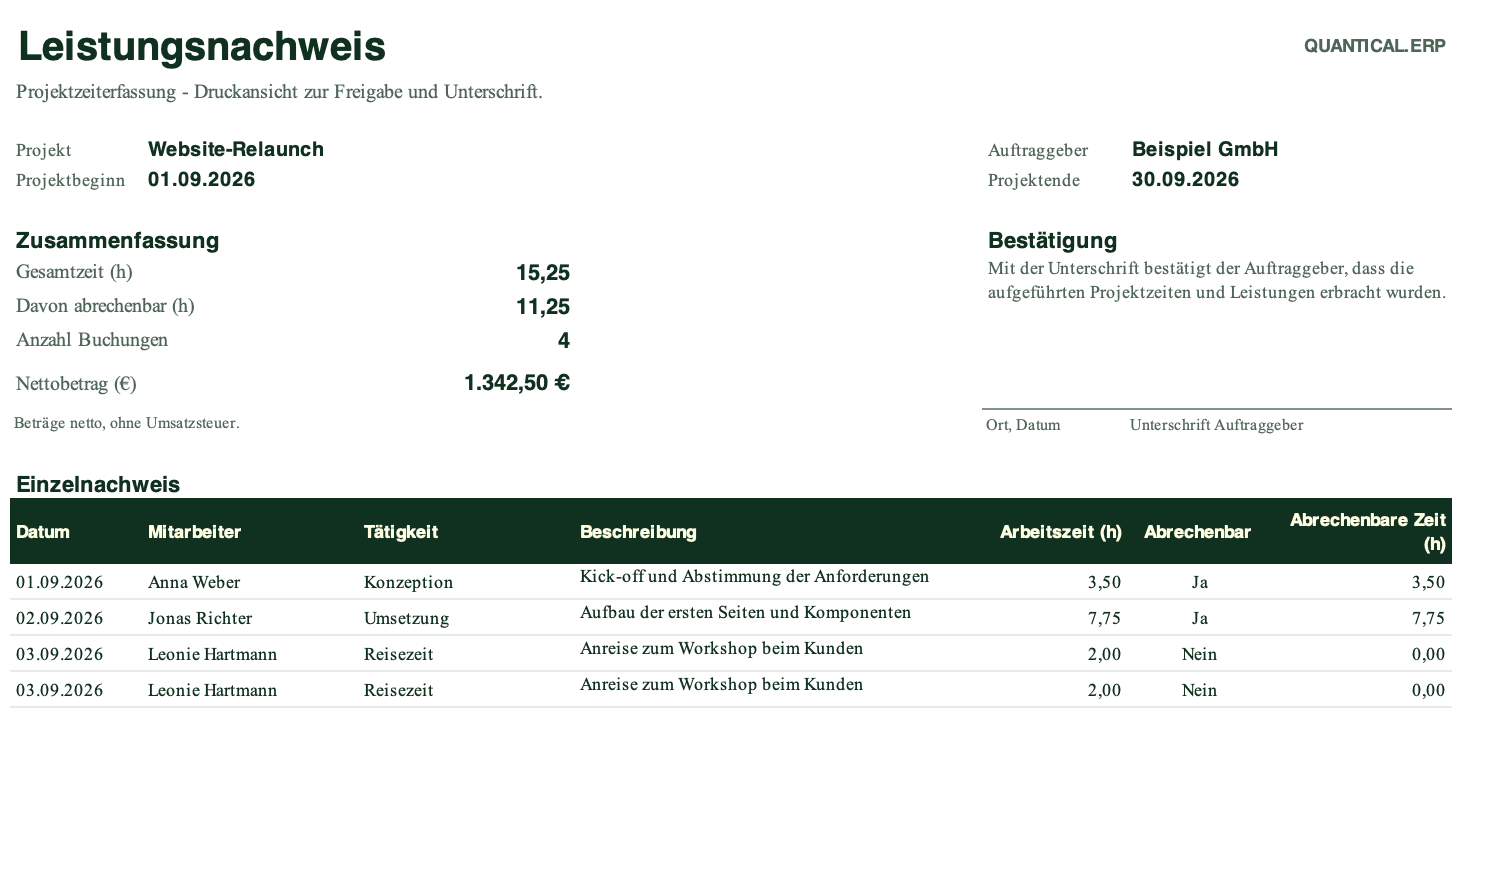Click the client name "Beispiel GmbH"
The height and width of the screenshot is (872, 1504).
(x=1205, y=149)
